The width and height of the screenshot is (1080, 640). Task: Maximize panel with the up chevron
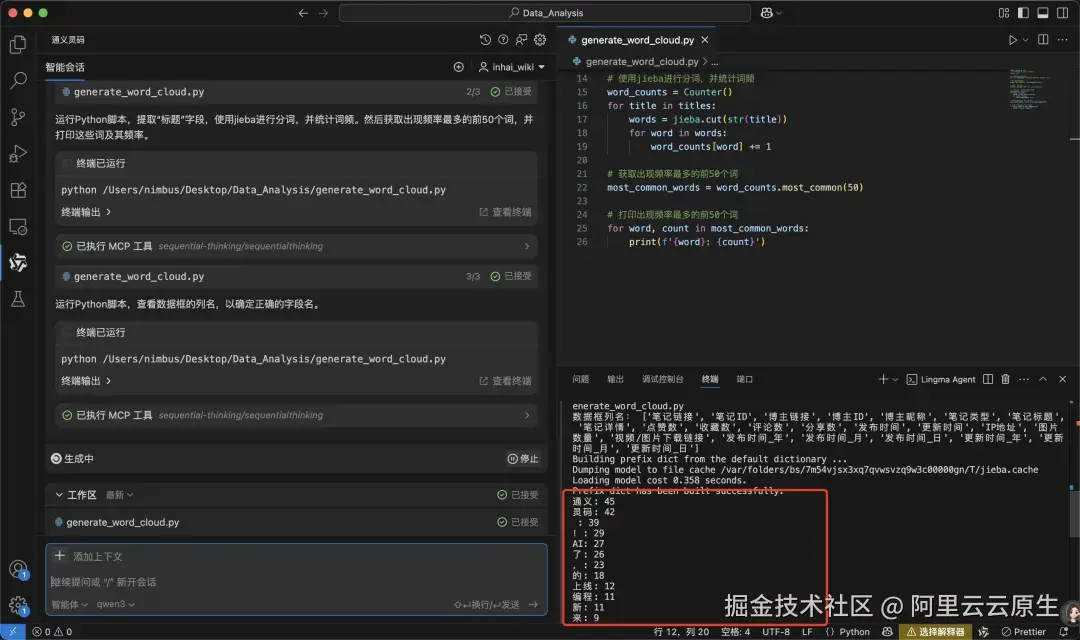pos(1043,380)
